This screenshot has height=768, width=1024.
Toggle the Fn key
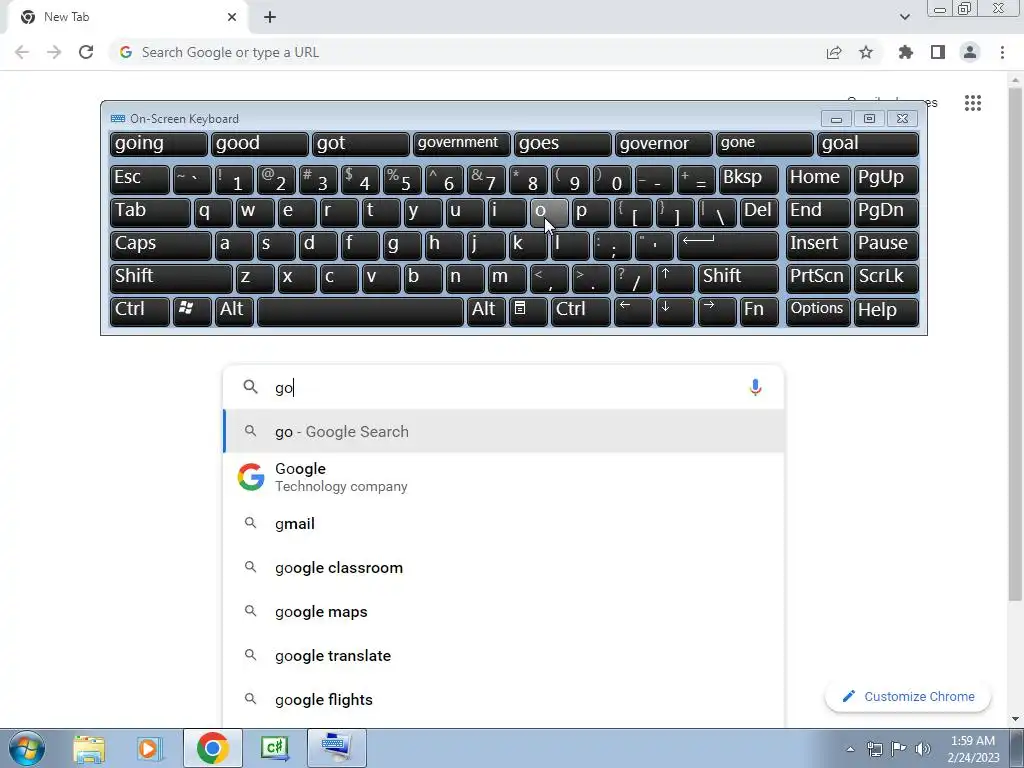759,311
